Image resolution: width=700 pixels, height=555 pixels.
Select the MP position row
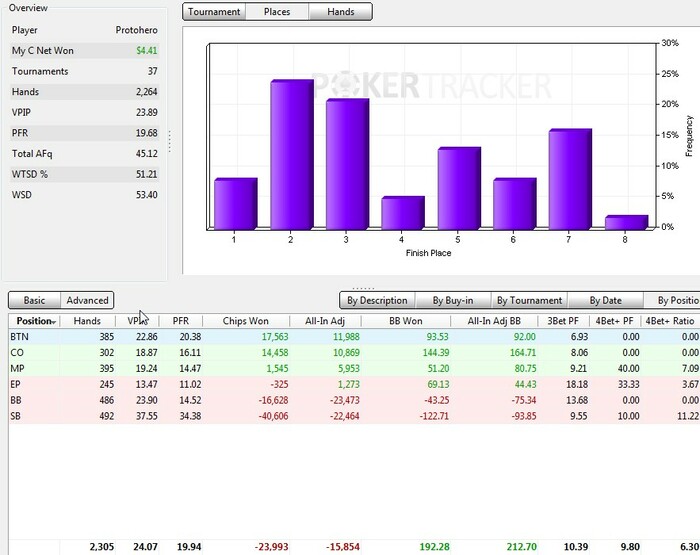pos(354,368)
